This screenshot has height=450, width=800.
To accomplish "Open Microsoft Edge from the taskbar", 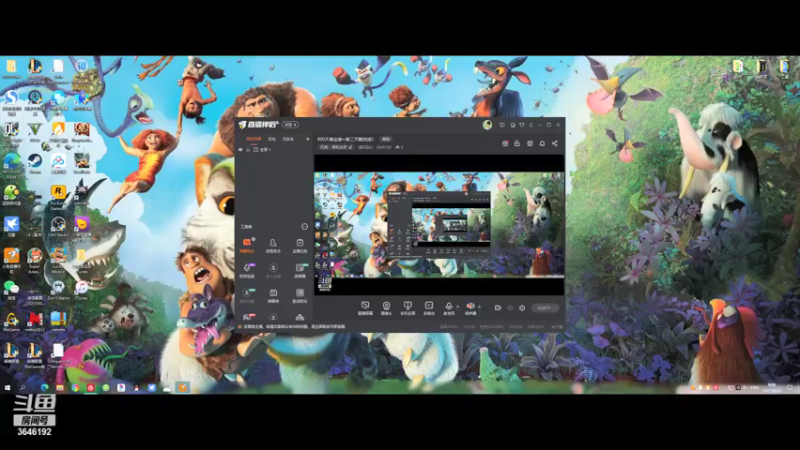I will click(44, 388).
